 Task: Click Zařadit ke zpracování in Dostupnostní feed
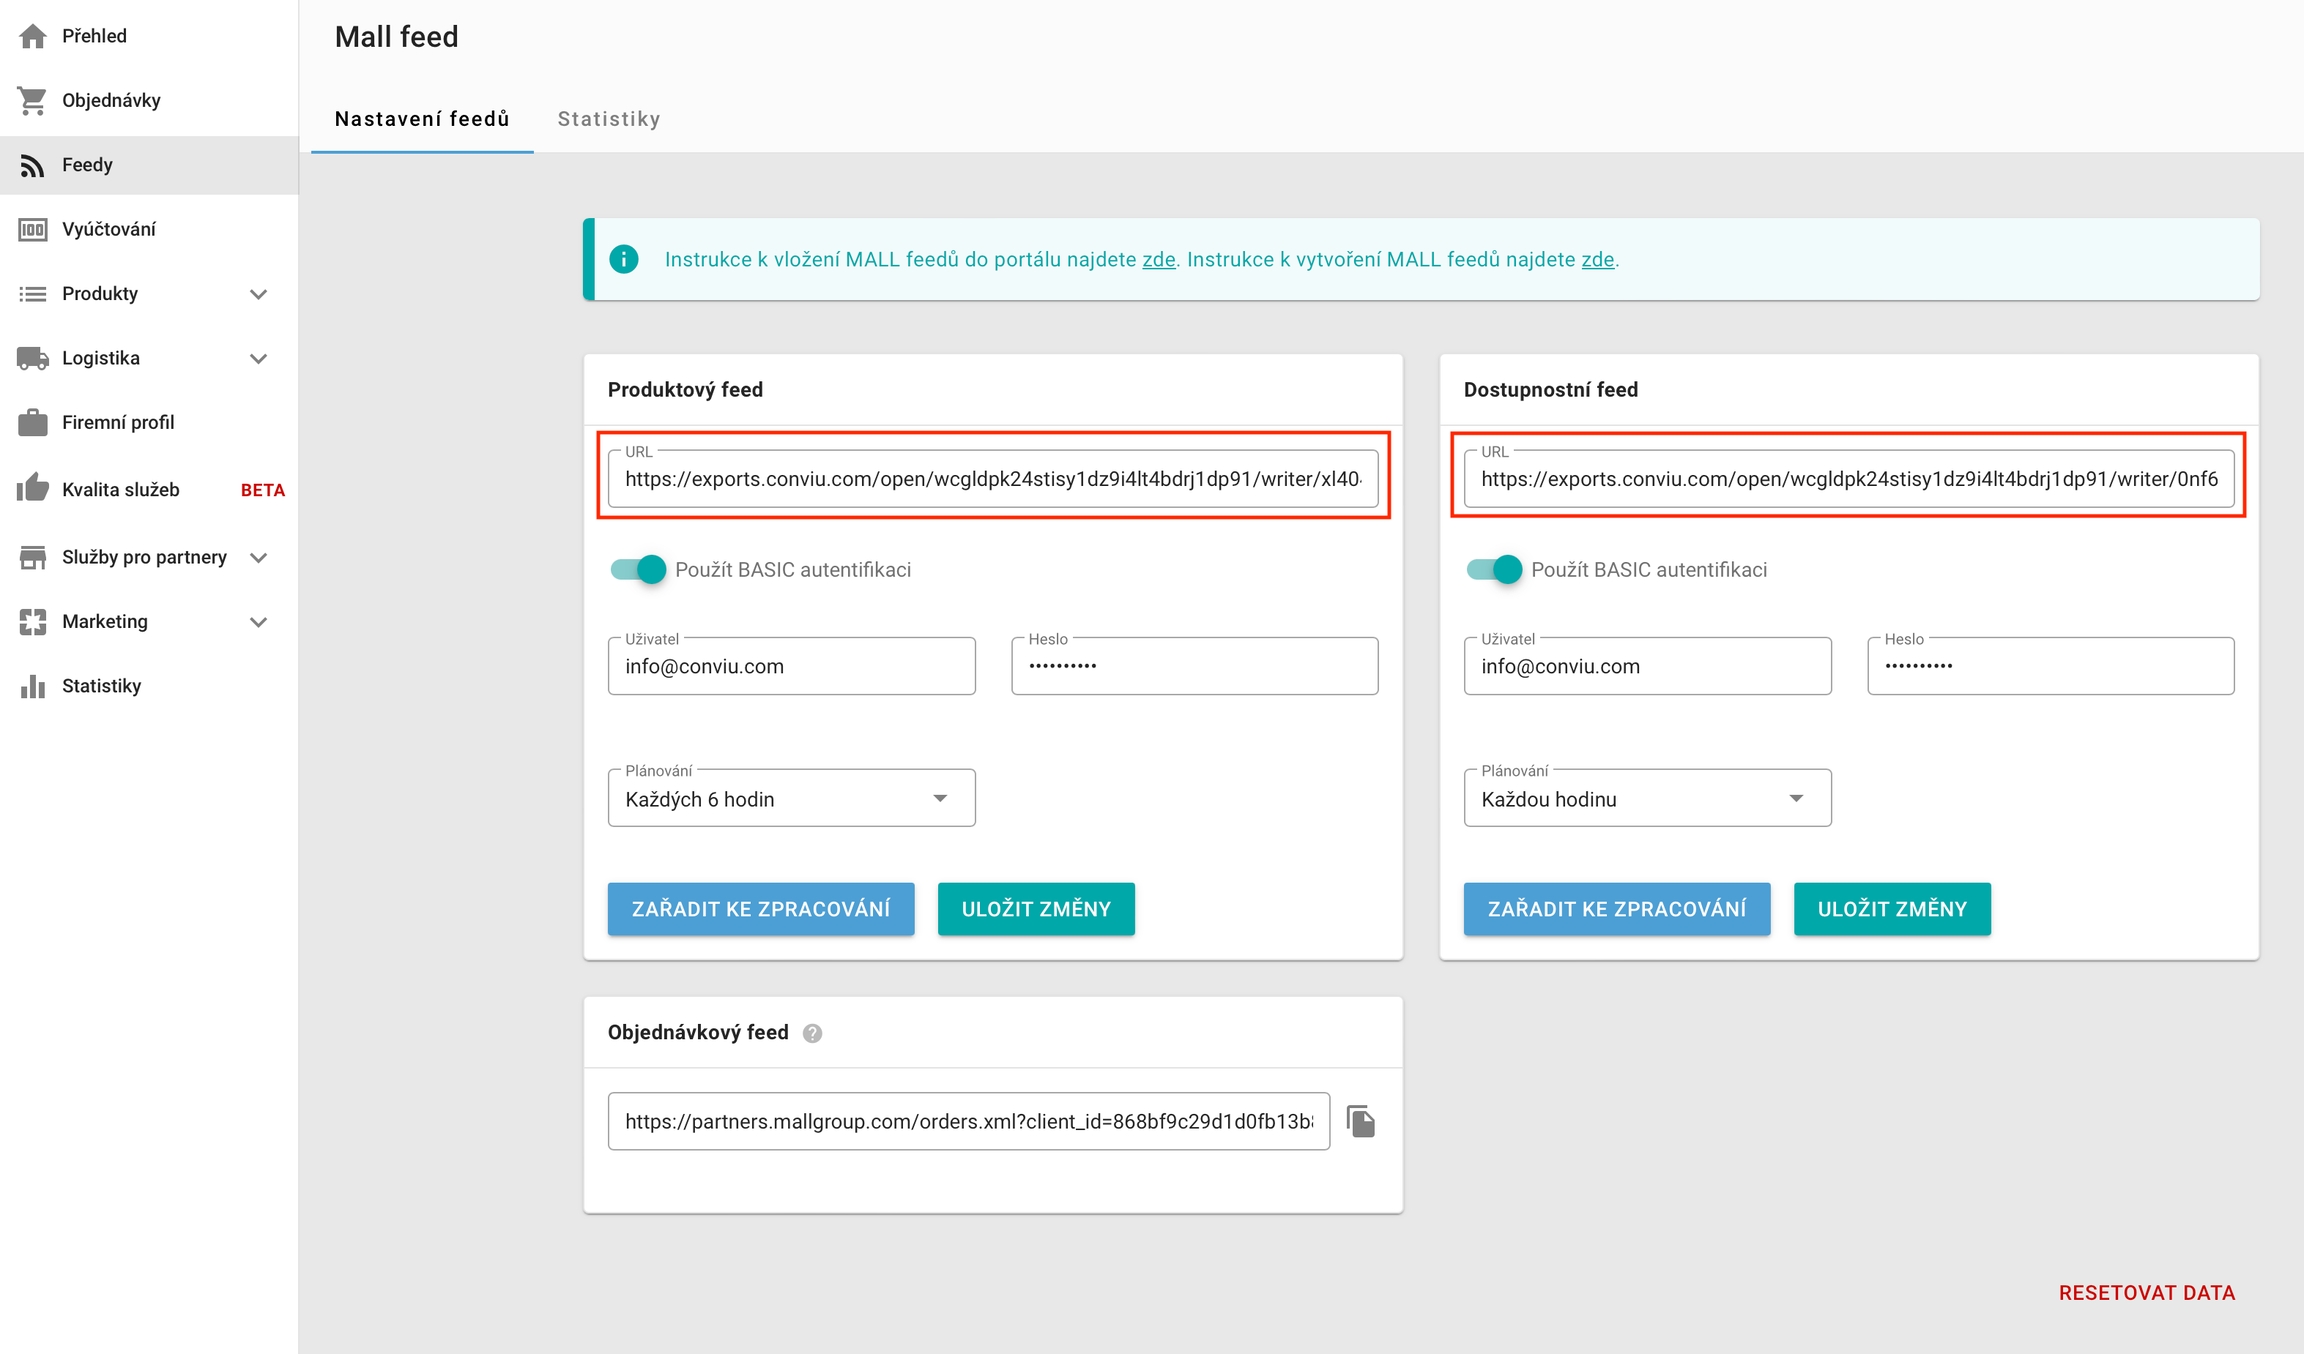[1616, 908]
